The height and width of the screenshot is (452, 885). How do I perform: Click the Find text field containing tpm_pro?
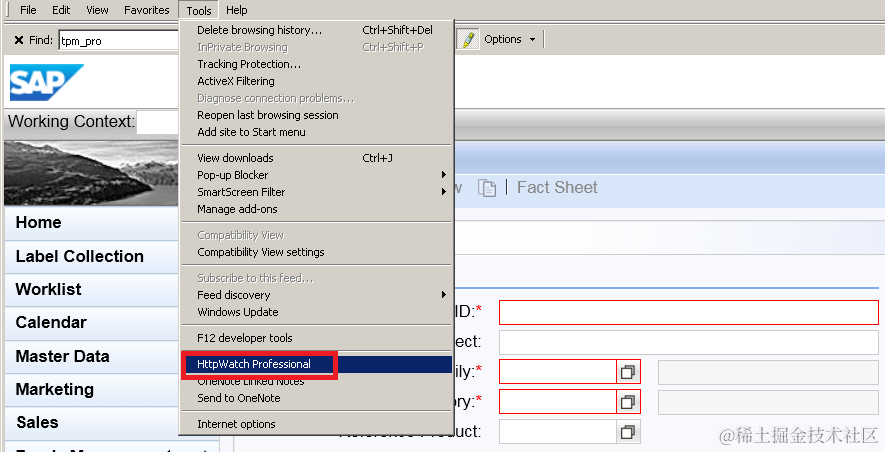[119, 40]
